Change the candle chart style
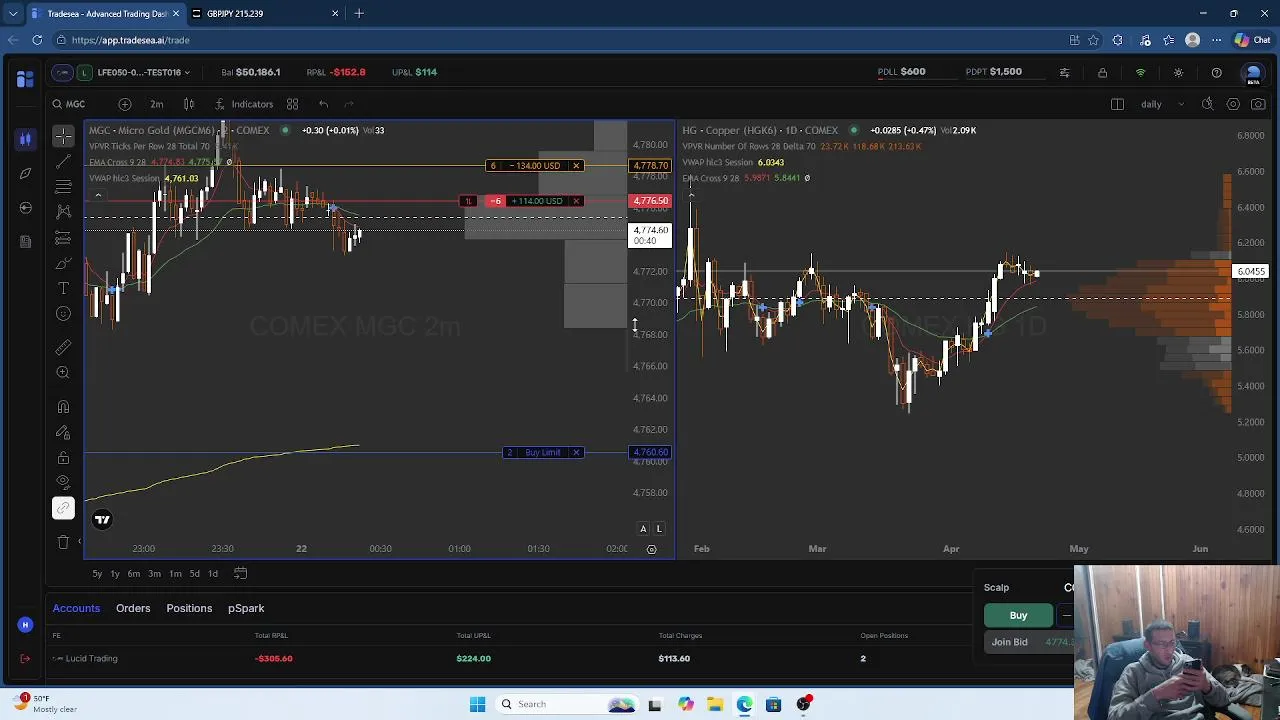 pyautogui.click(x=189, y=104)
